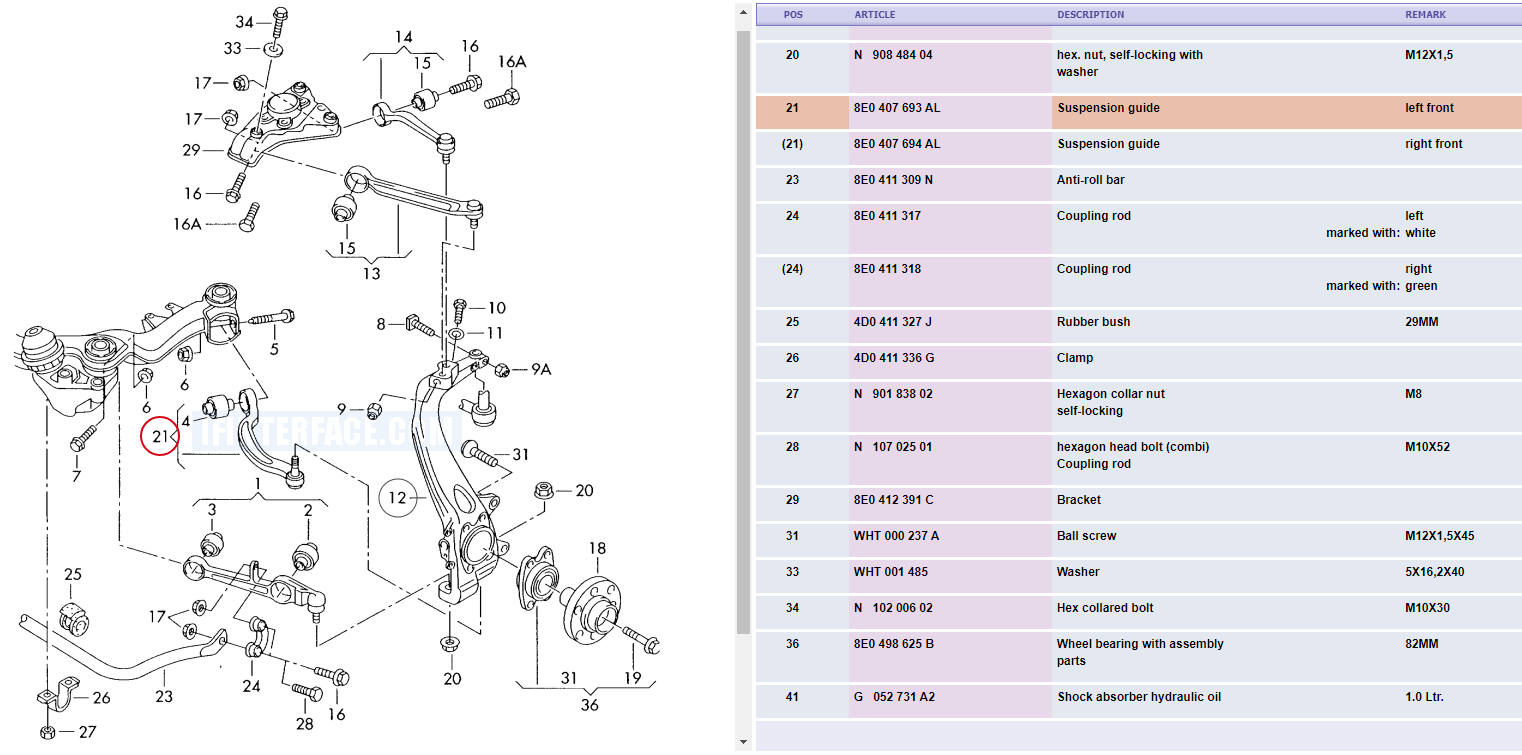Click the DESCRIPTION column header

pyautogui.click(x=1090, y=15)
